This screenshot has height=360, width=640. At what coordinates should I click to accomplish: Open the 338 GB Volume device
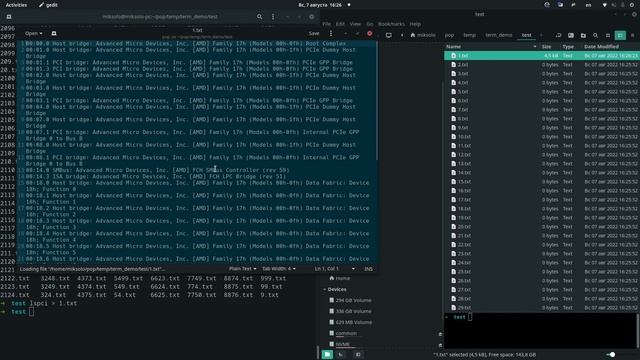coord(351,311)
